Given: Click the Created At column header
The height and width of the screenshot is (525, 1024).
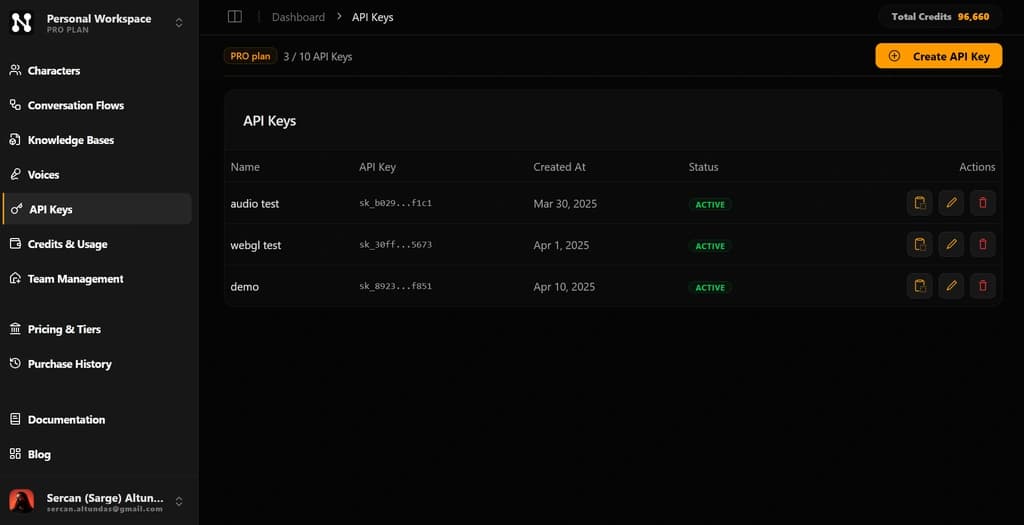Looking at the screenshot, I should [559, 167].
